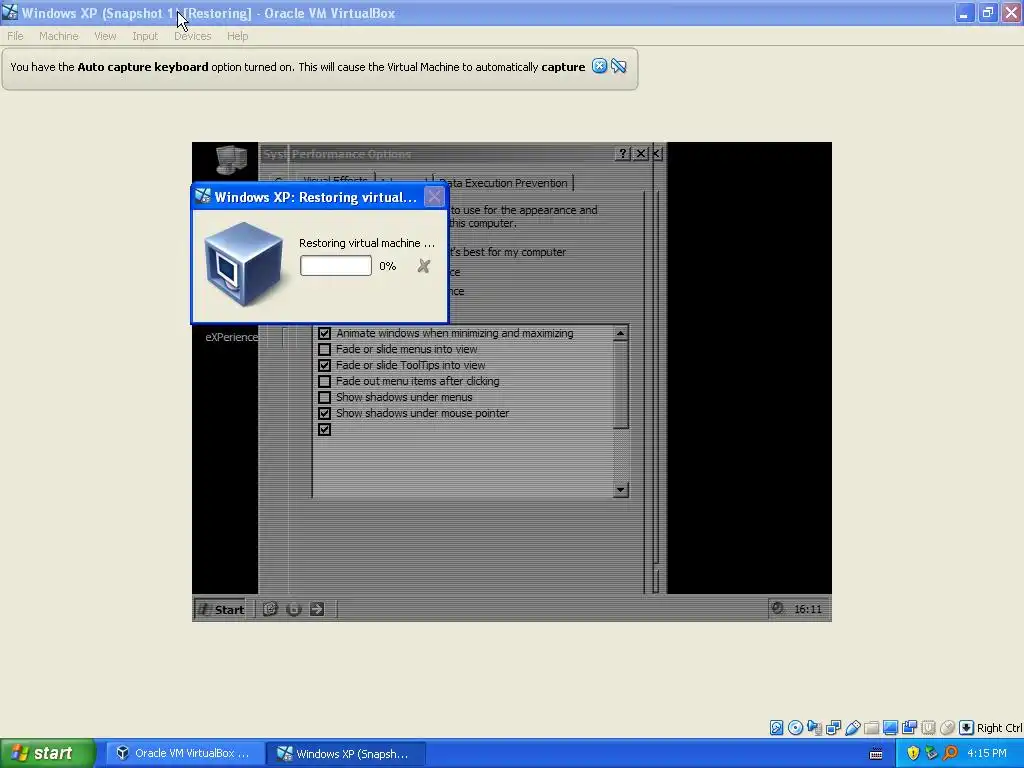The image size is (1024, 768).
Task: Switch to Oracle VM VirtualBox taskbar button
Action: coord(185,753)
